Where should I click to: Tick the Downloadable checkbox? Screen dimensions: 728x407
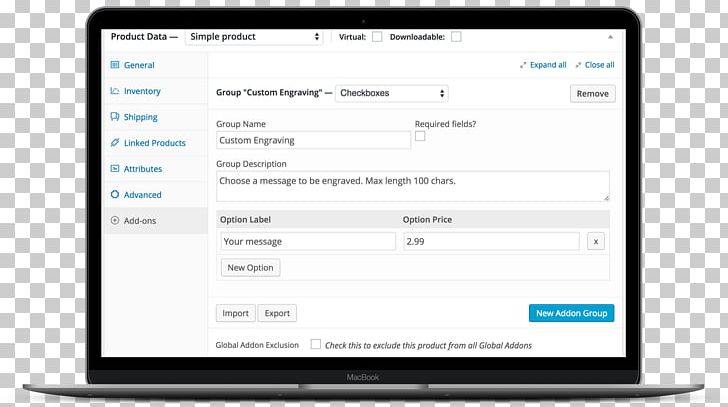pos(456,37)
